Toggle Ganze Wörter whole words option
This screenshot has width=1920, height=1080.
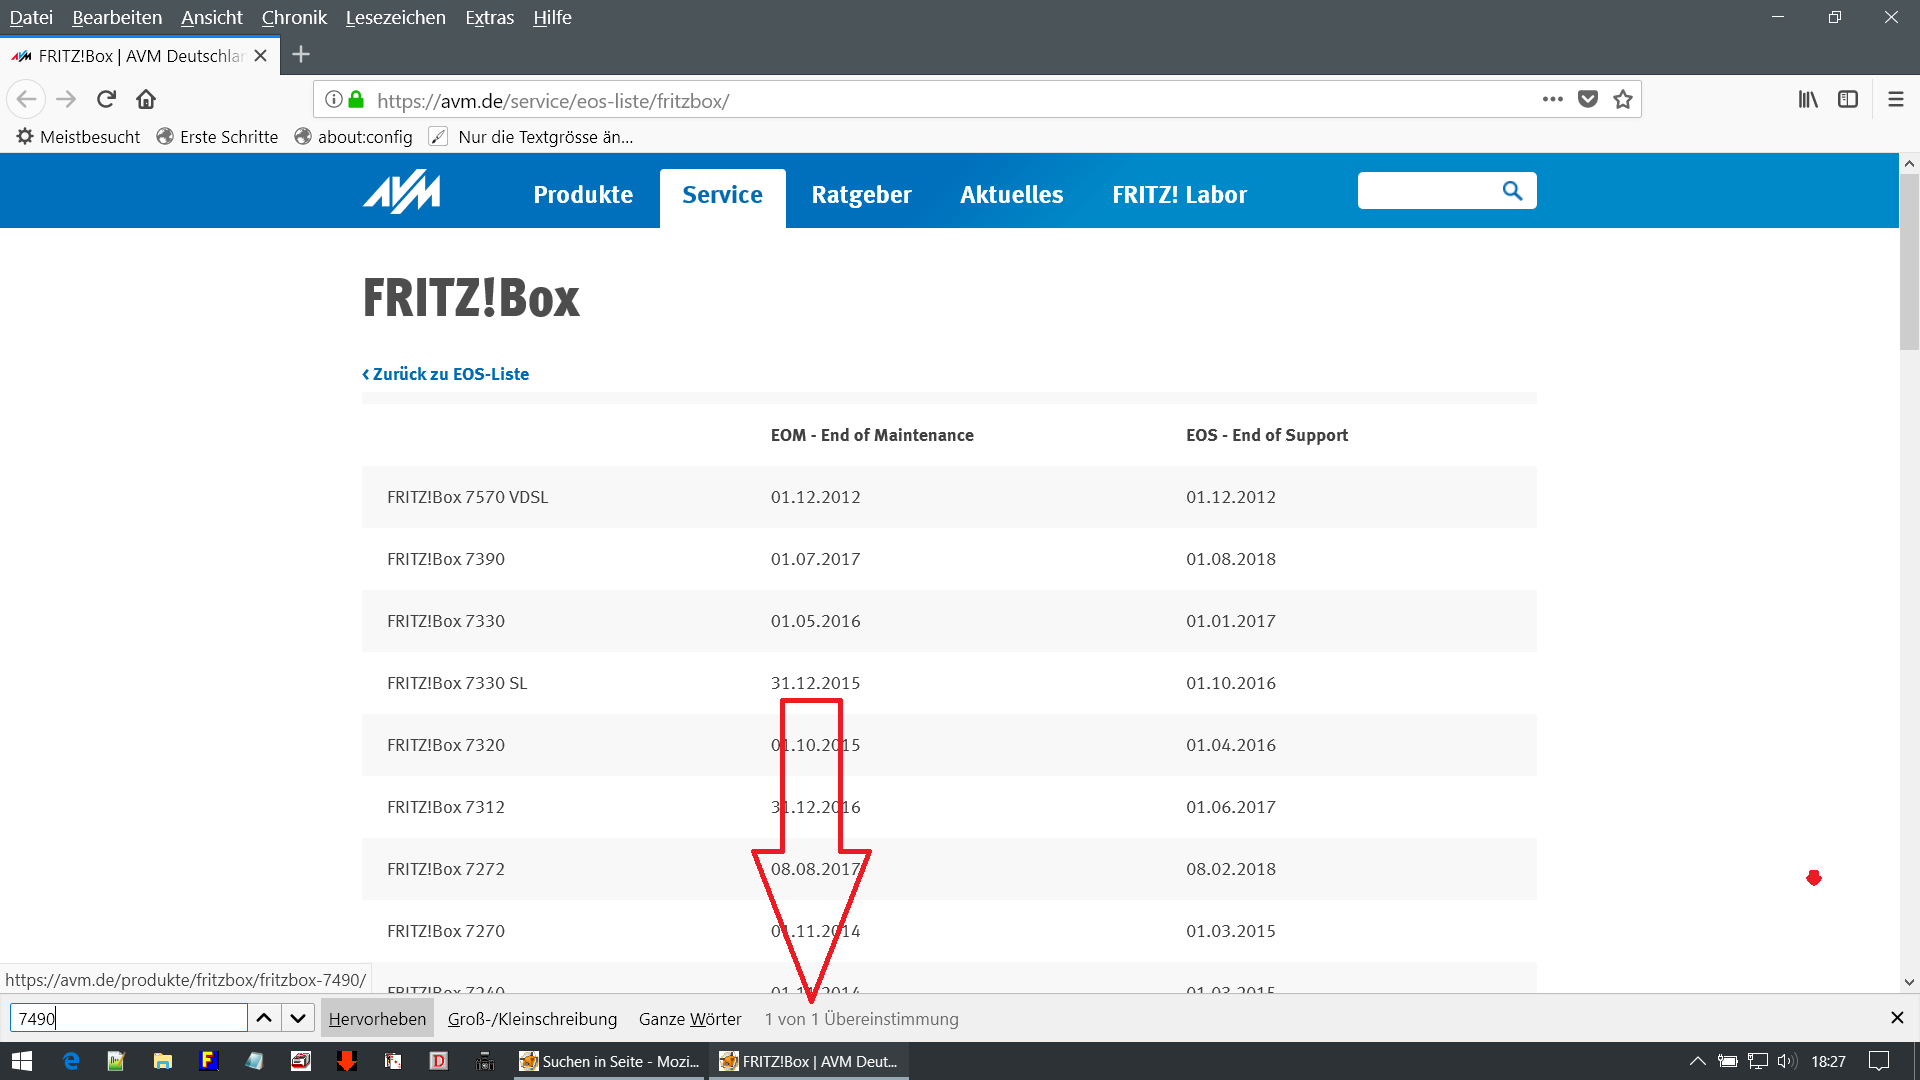point(690,1019)
